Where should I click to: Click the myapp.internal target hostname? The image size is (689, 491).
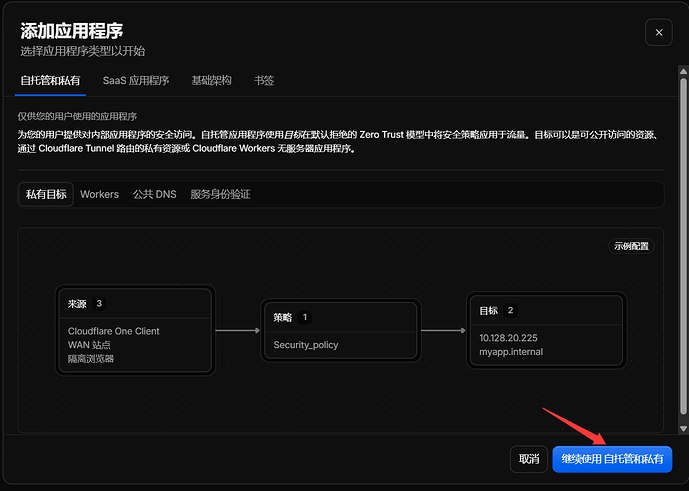tap(511, 352)
